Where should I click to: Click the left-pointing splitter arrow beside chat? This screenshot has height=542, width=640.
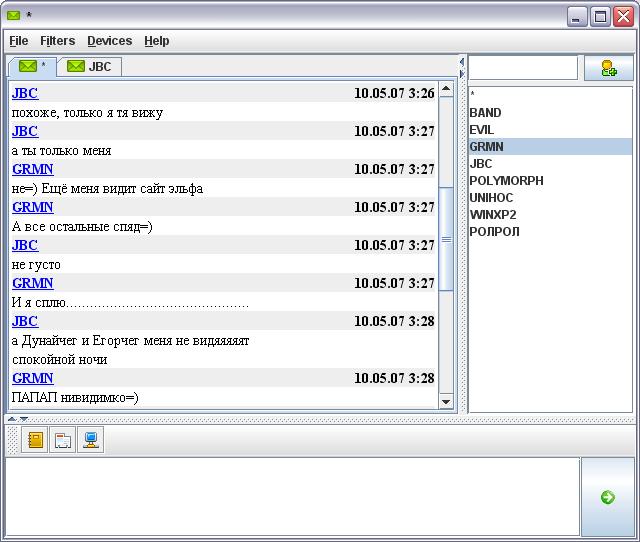(462, 62)
